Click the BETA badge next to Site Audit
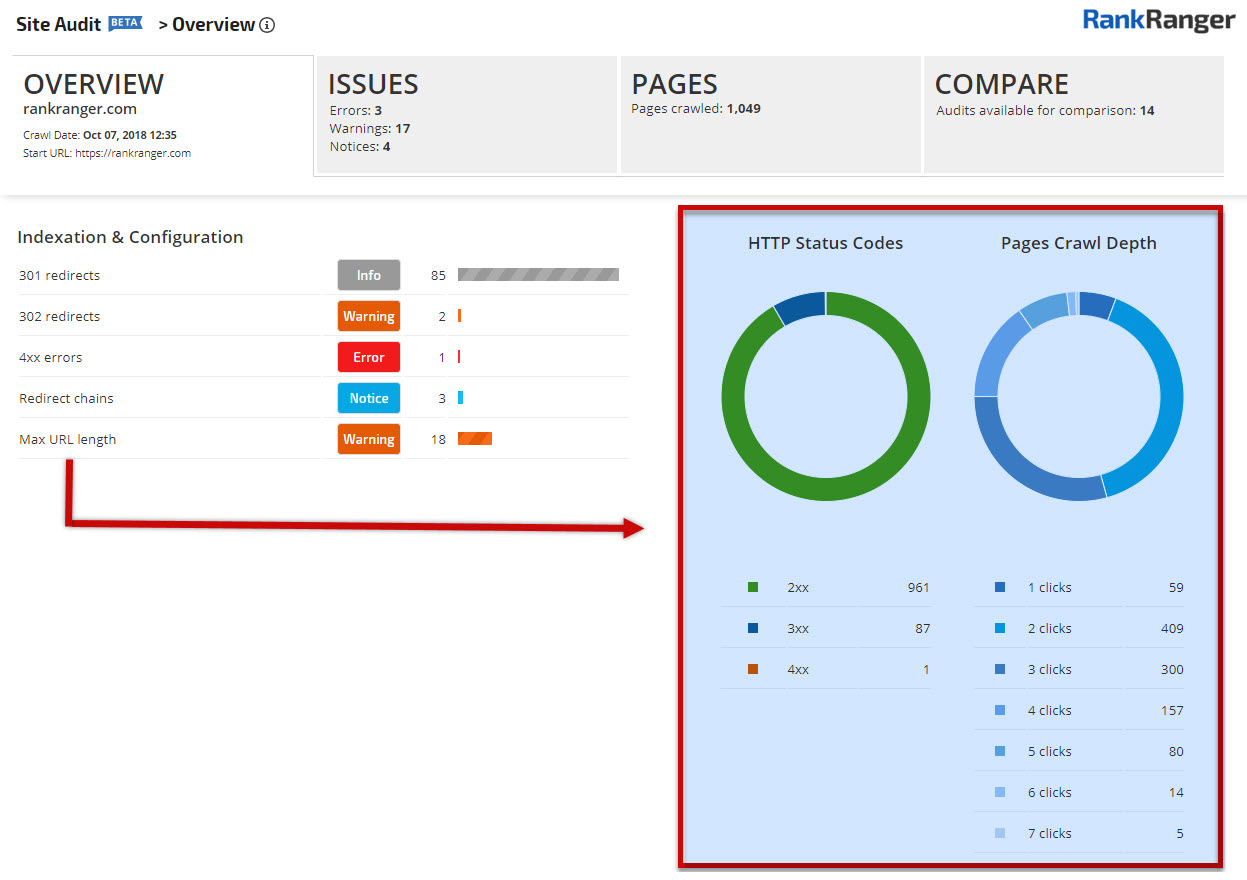The image size is (1247, 880). click(126, 24)
